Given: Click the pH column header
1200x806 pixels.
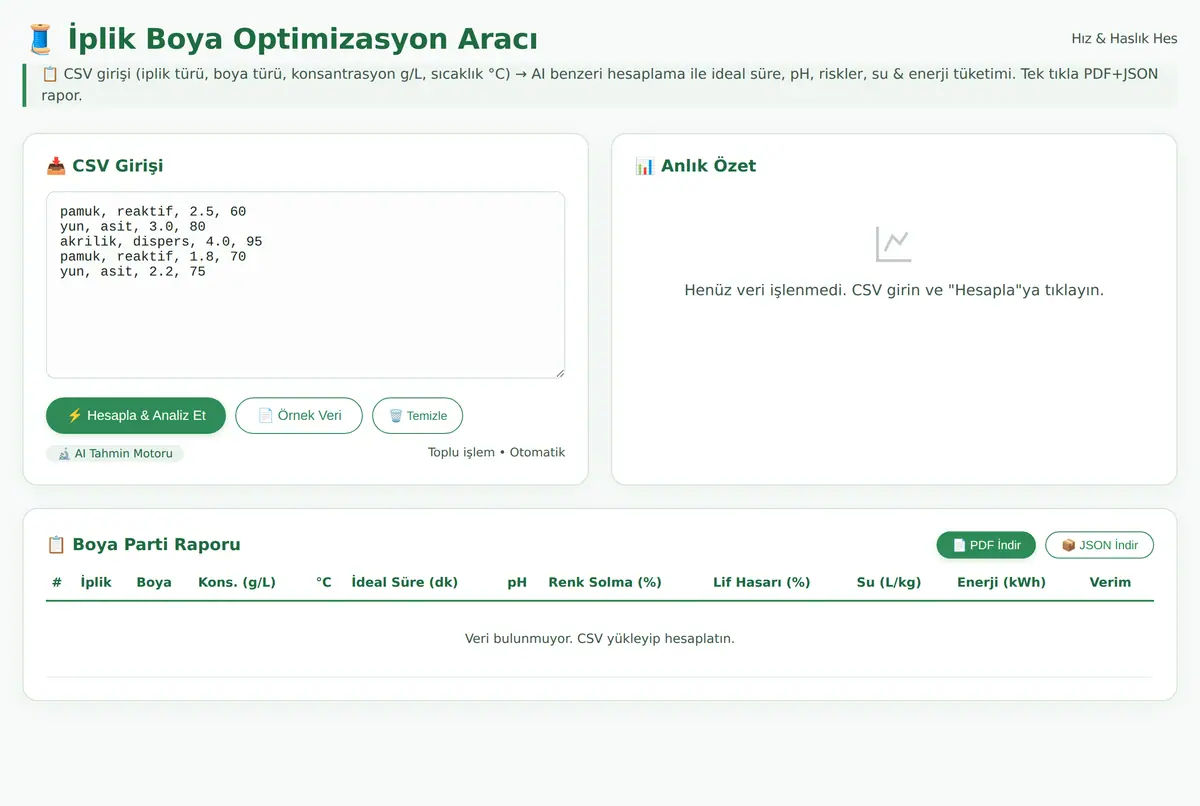Looking at the screenshot, I should click(517, 582).
